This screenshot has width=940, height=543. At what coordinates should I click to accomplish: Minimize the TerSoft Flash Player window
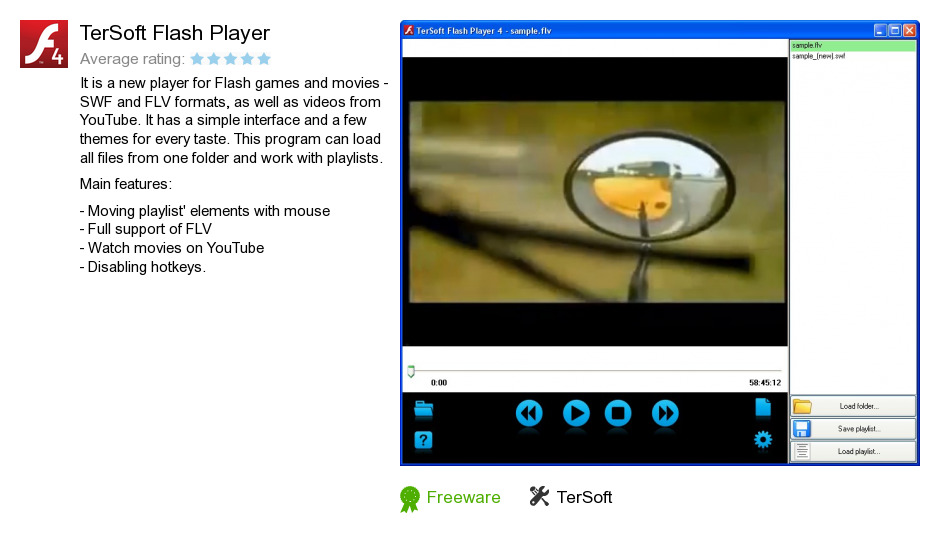pos(879,30)
